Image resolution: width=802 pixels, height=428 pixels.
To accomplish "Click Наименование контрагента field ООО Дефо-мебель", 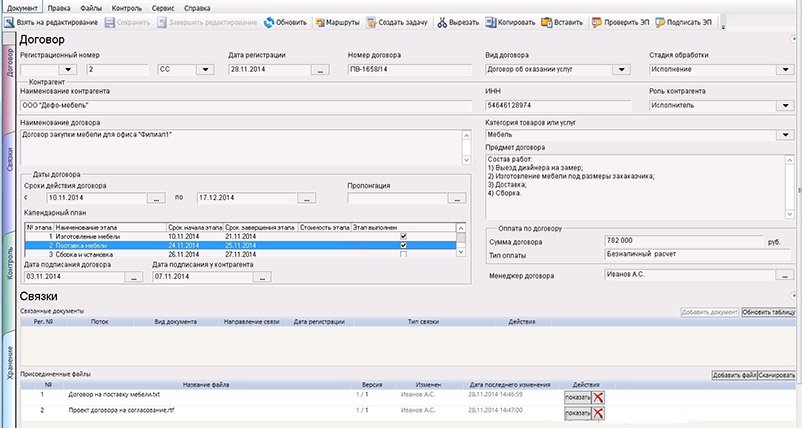I will point(246,105).
